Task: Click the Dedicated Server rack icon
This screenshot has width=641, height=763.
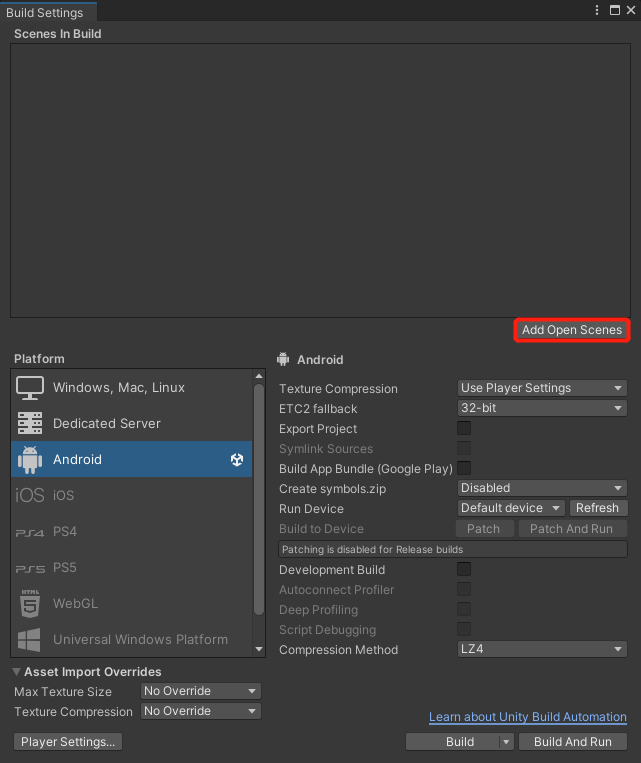Action: pyautogui.click(x=30, y=423)
